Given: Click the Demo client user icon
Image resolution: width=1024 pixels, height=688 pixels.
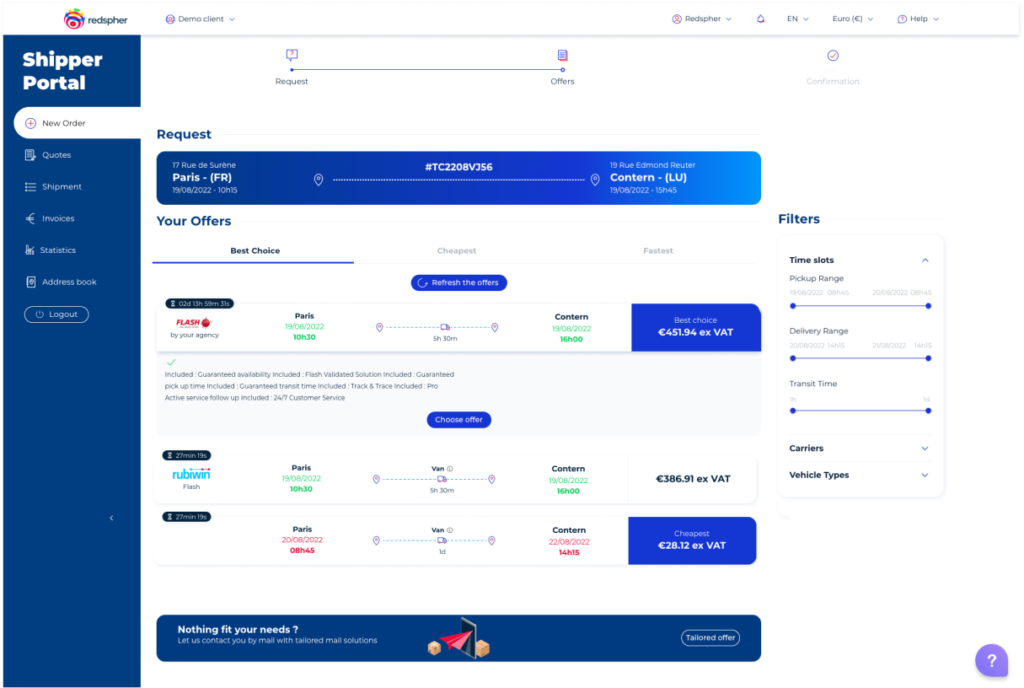Looking at the screenshot, I should click(170, 19).
